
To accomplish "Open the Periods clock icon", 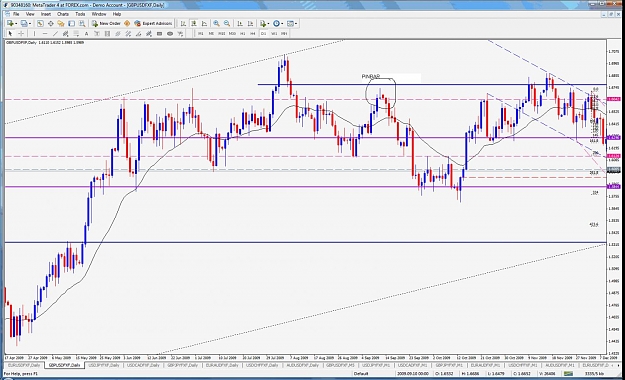I will point(276,24).
